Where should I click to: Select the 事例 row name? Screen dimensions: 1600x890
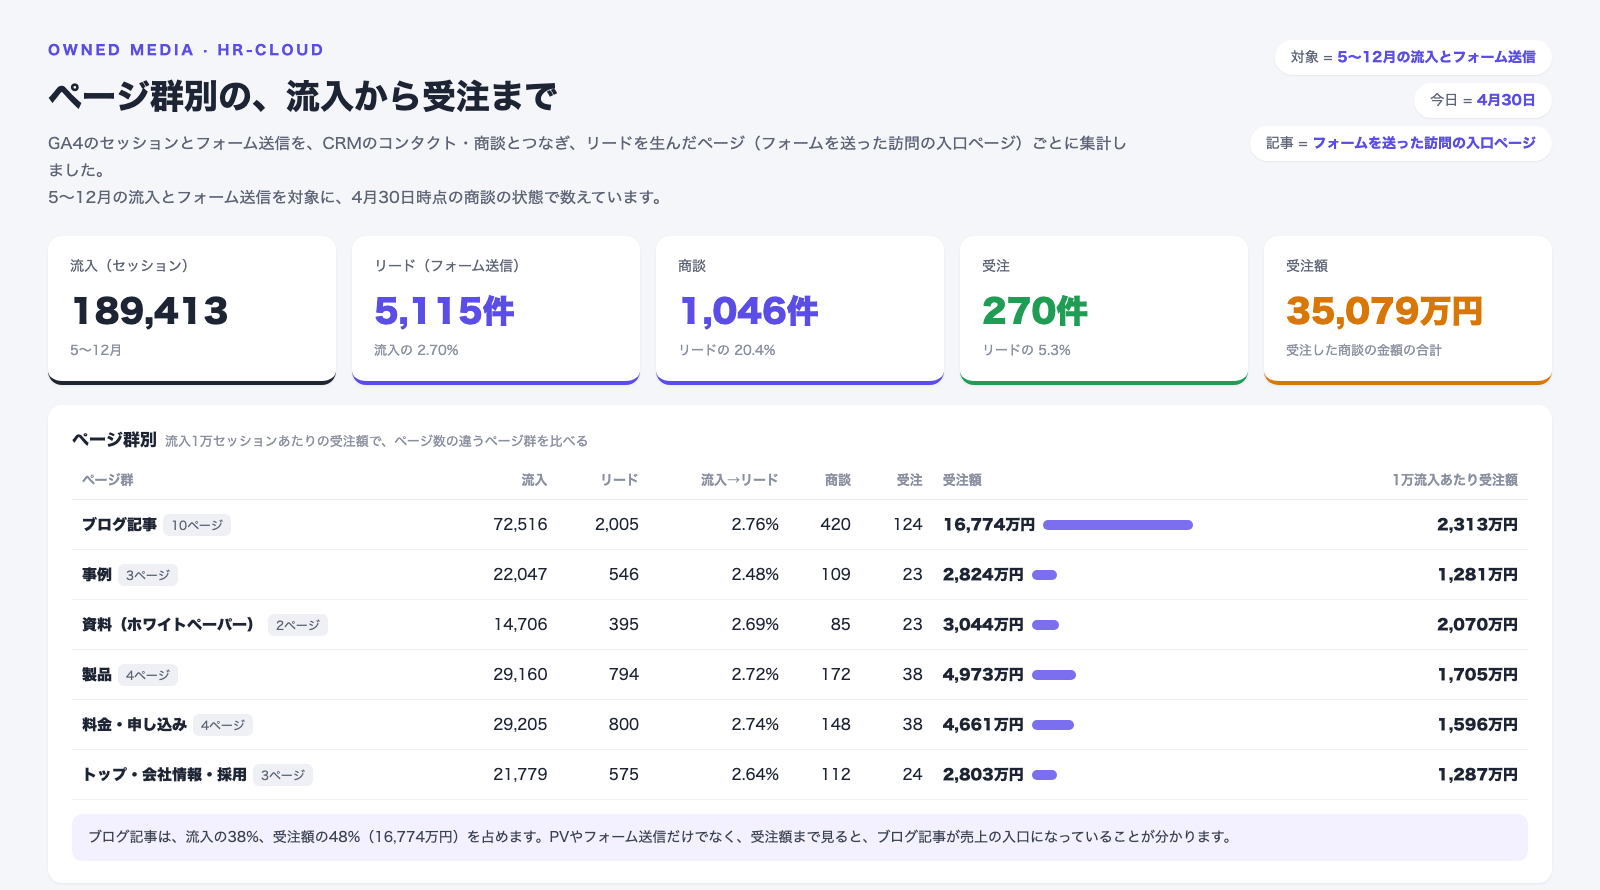tap(97, 575)
